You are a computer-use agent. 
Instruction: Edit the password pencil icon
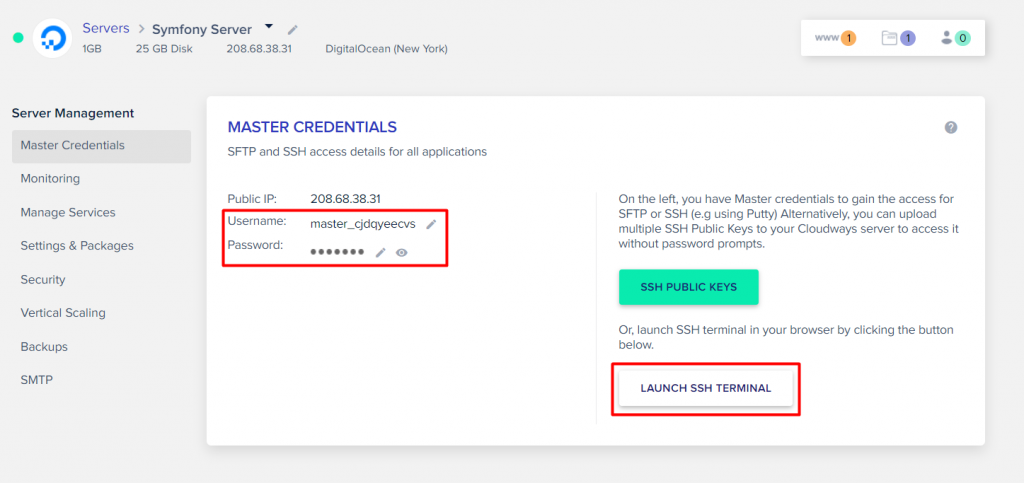(380, 253)
